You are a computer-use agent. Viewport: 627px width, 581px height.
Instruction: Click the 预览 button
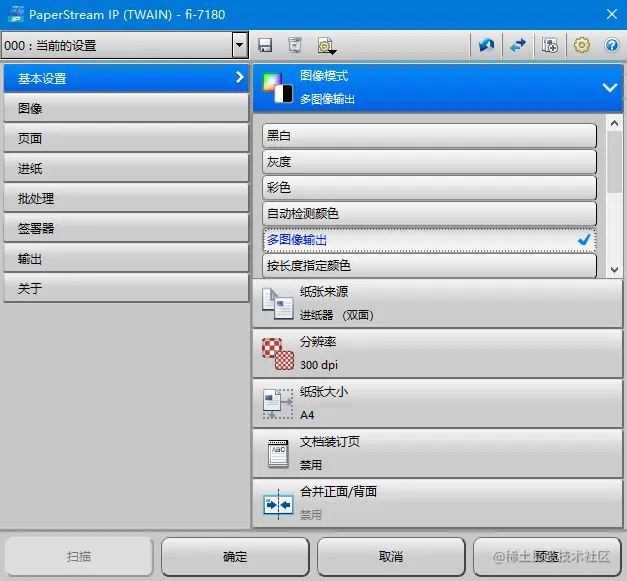click(547, 556)
